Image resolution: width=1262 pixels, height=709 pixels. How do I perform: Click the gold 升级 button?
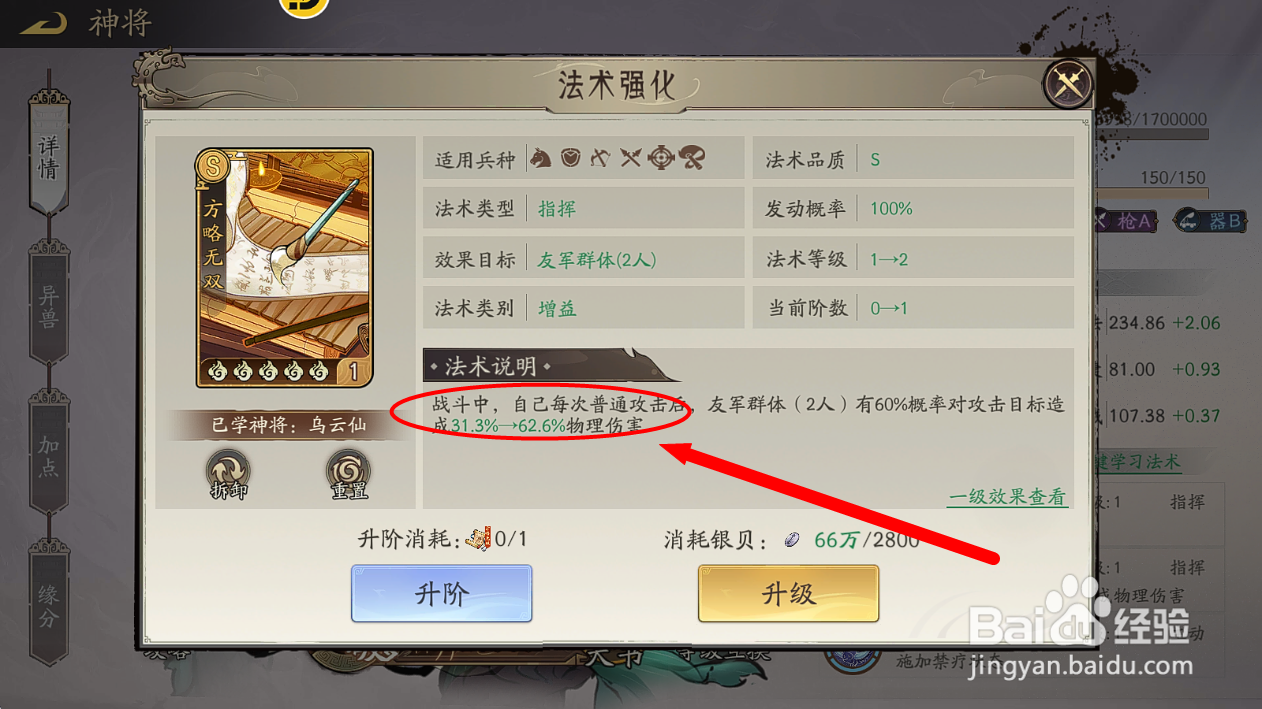point(788,594)
